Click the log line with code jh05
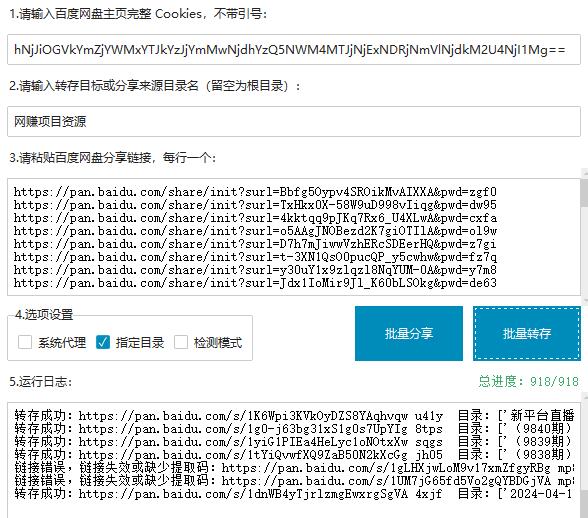This screenshot has height=518, width=588. [294, 455]
